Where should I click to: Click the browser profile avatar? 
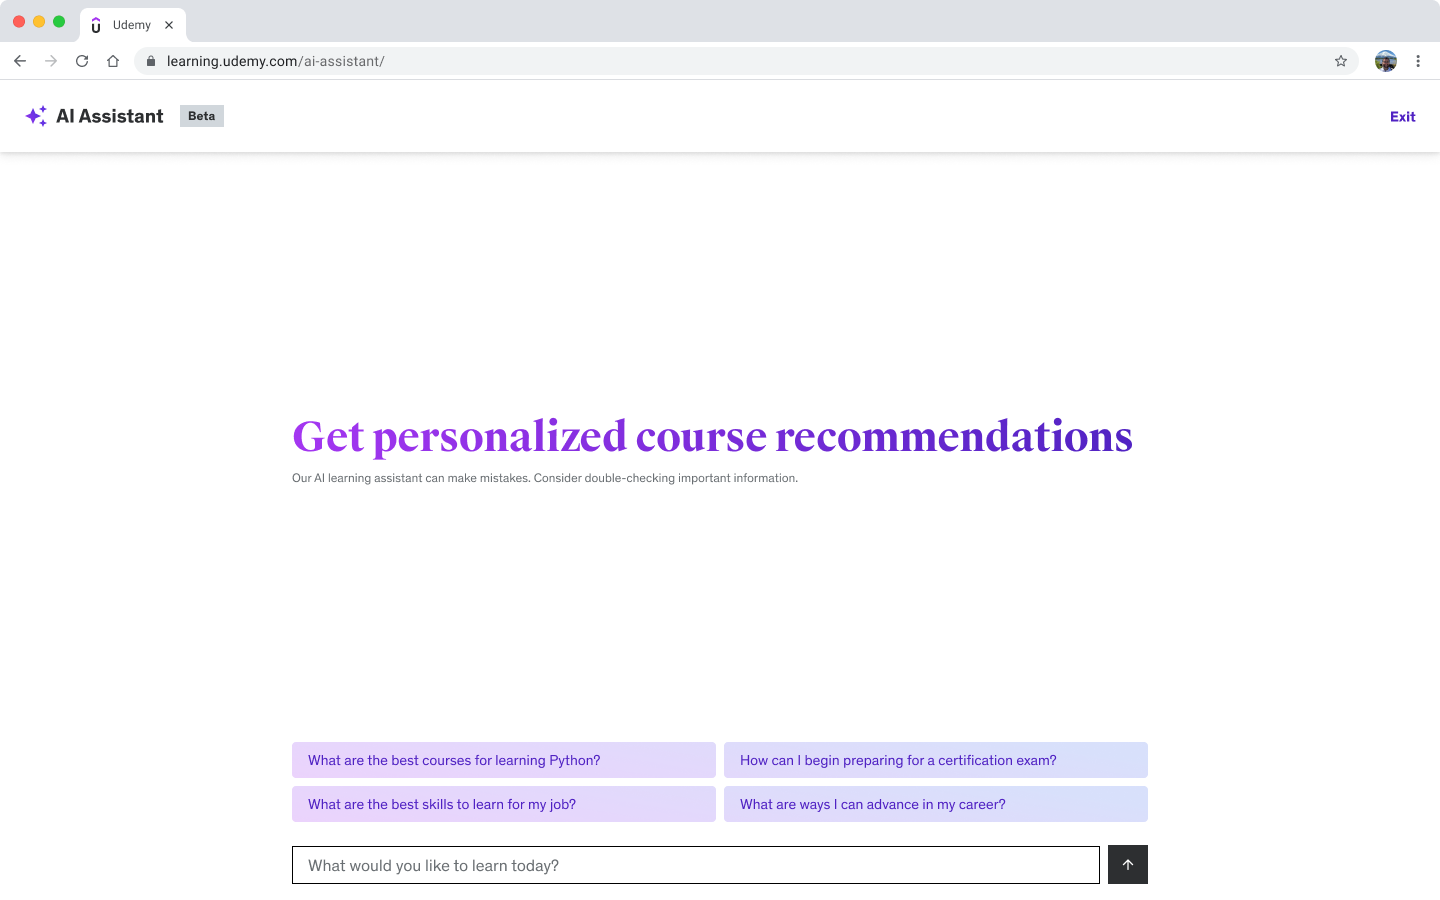coord(1386,61)
